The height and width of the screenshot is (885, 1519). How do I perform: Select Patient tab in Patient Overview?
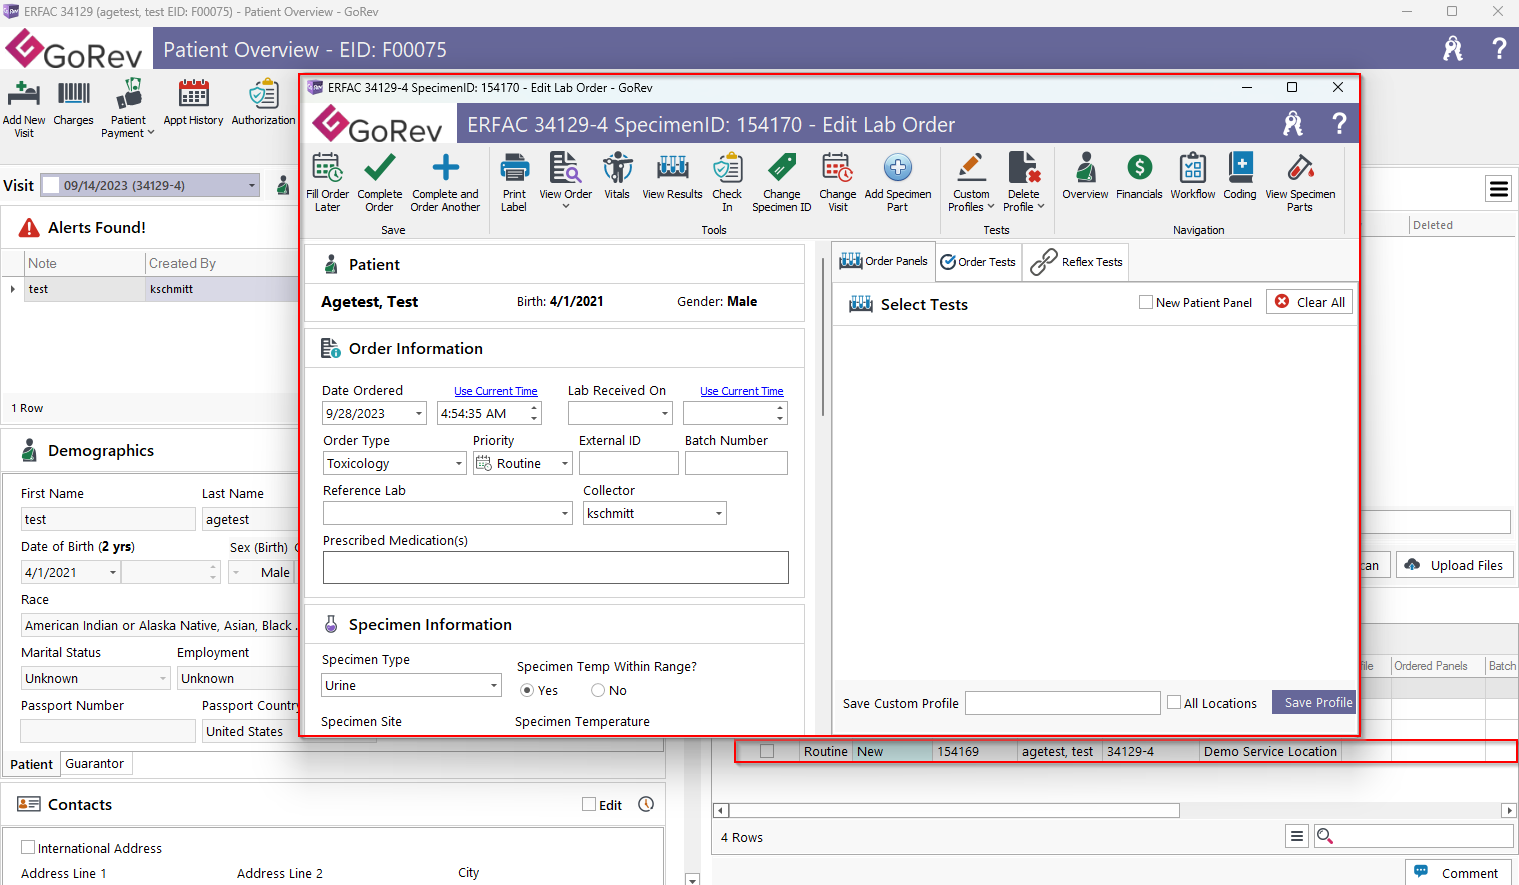(31, 764)
